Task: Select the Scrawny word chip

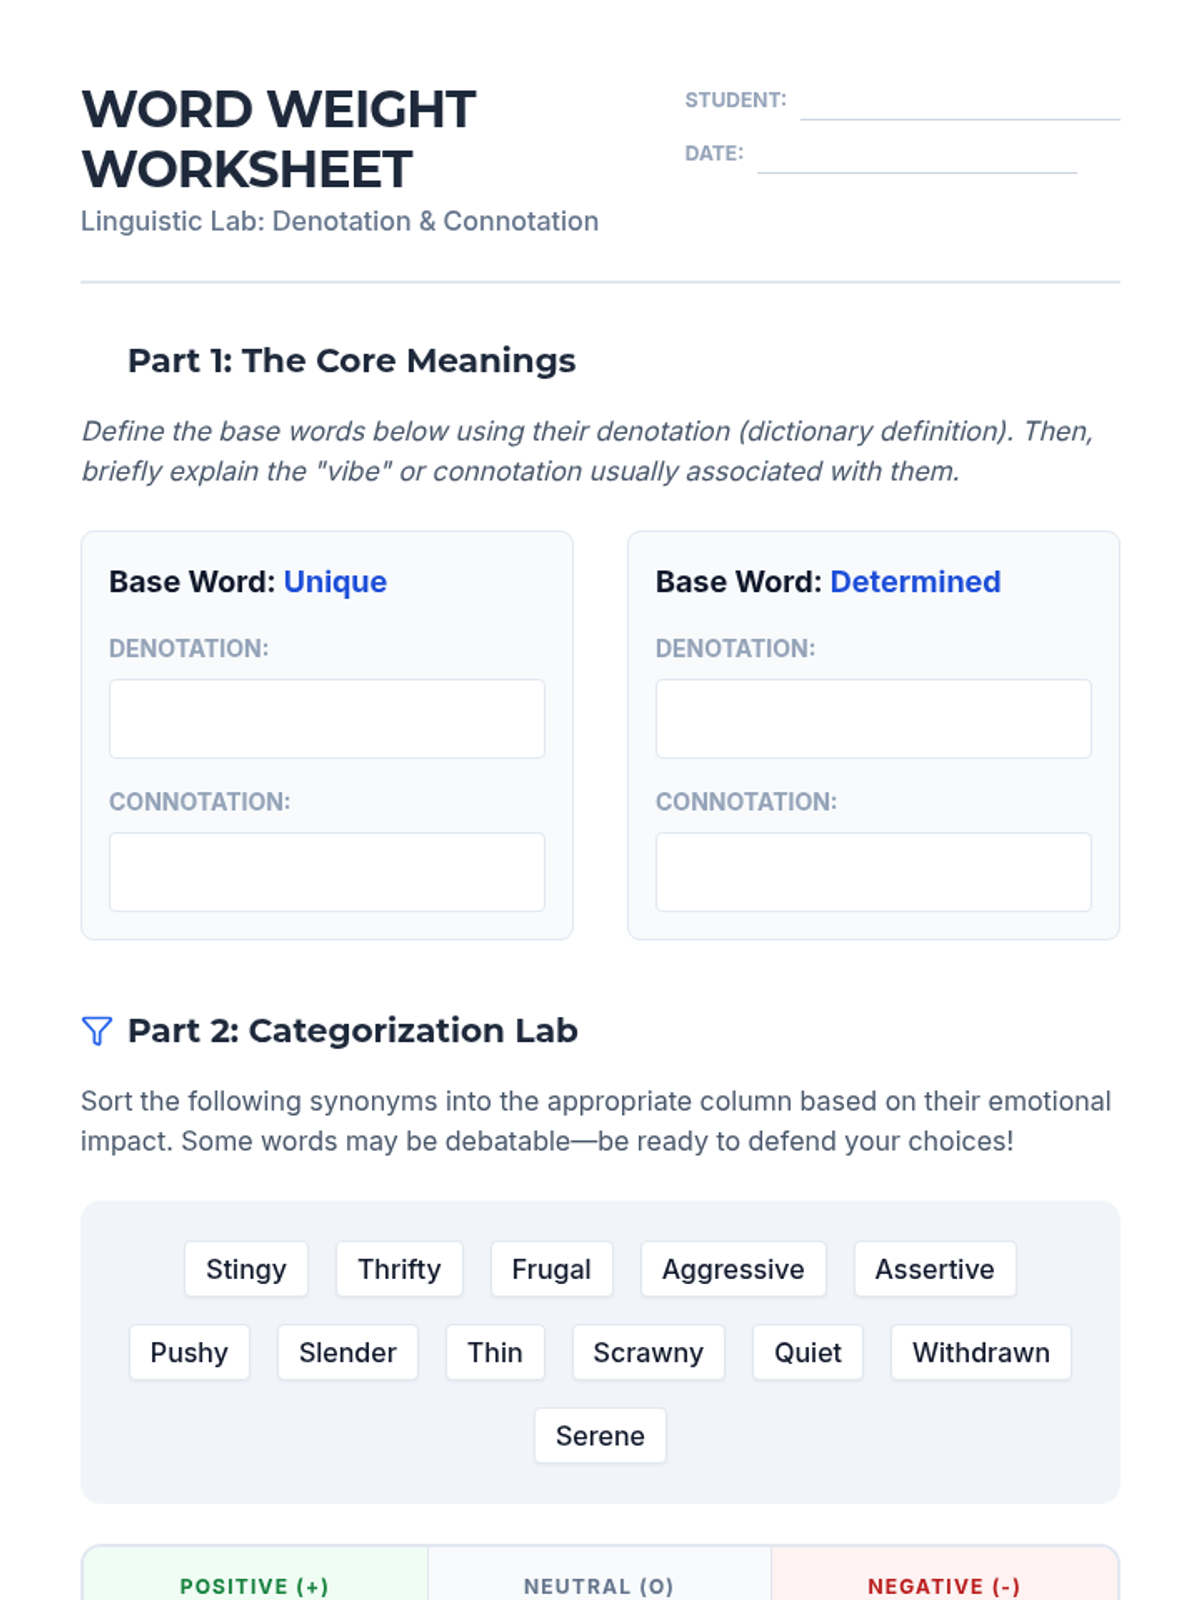Action: [x=648, y=1352]
